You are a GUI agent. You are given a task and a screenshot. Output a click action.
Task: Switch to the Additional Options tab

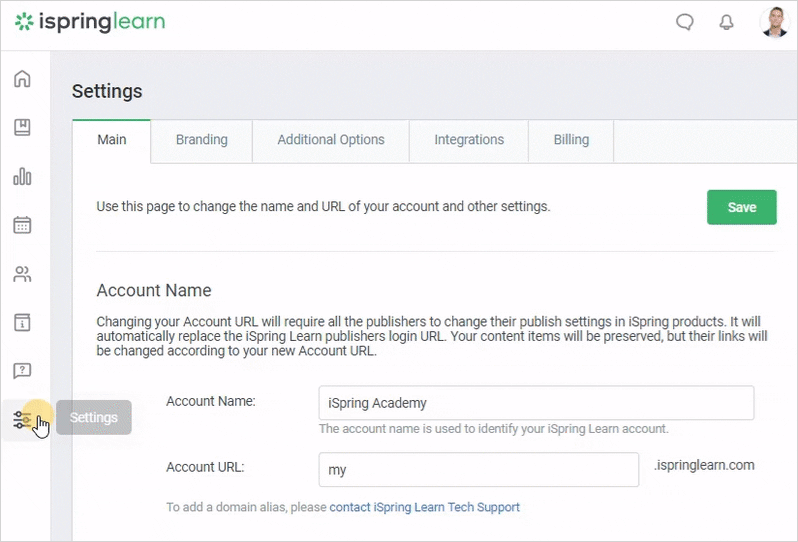(x=331, y=141)
